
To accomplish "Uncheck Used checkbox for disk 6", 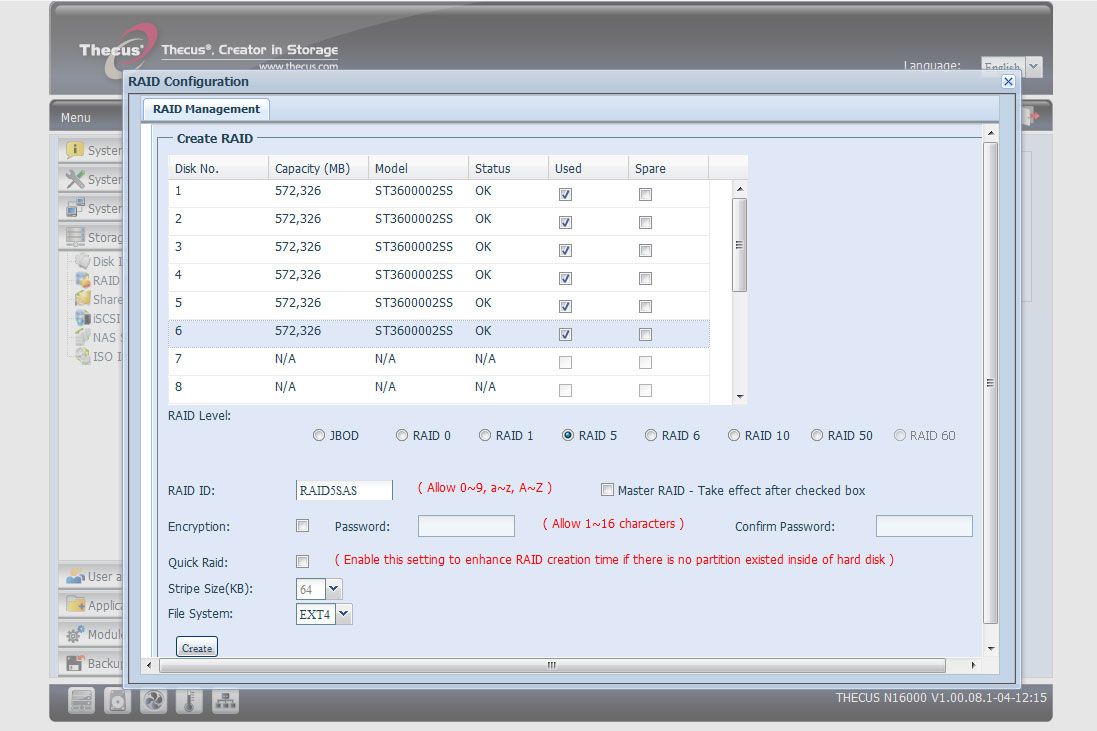I will coord(565,334).
